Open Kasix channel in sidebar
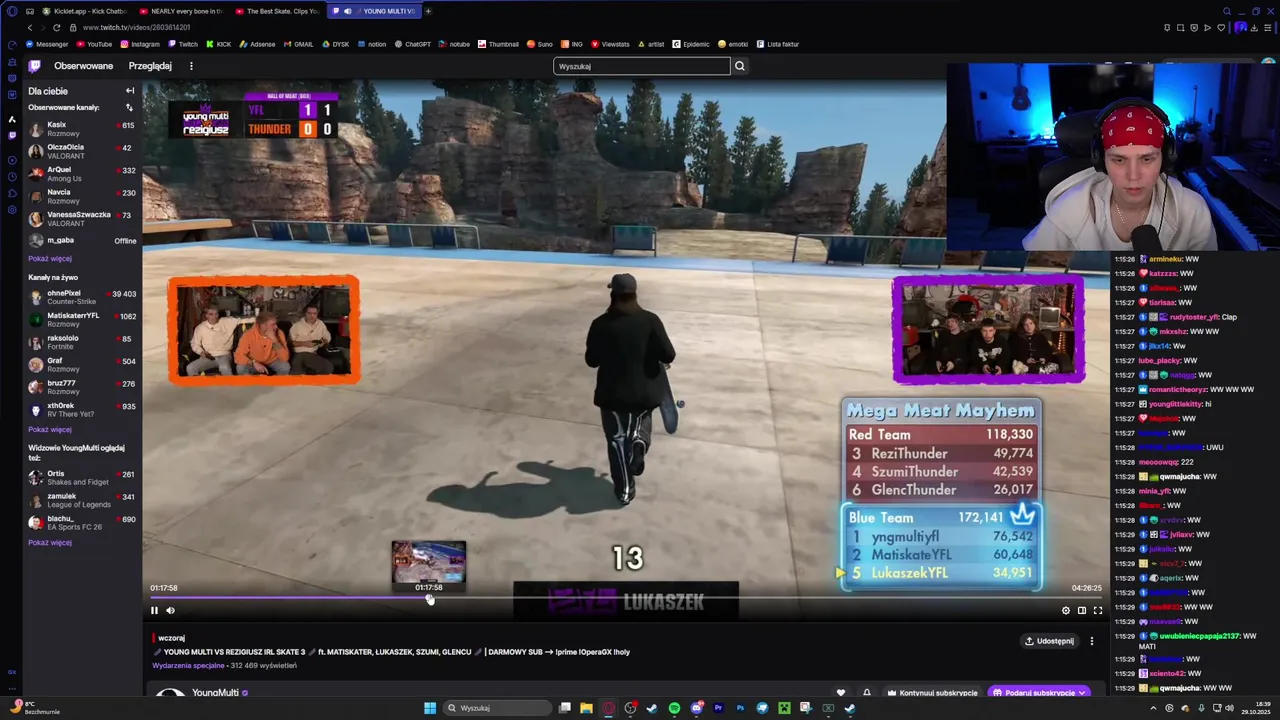Image resolution: width=1280 pixels, height=720 pixels. point(82,129)
